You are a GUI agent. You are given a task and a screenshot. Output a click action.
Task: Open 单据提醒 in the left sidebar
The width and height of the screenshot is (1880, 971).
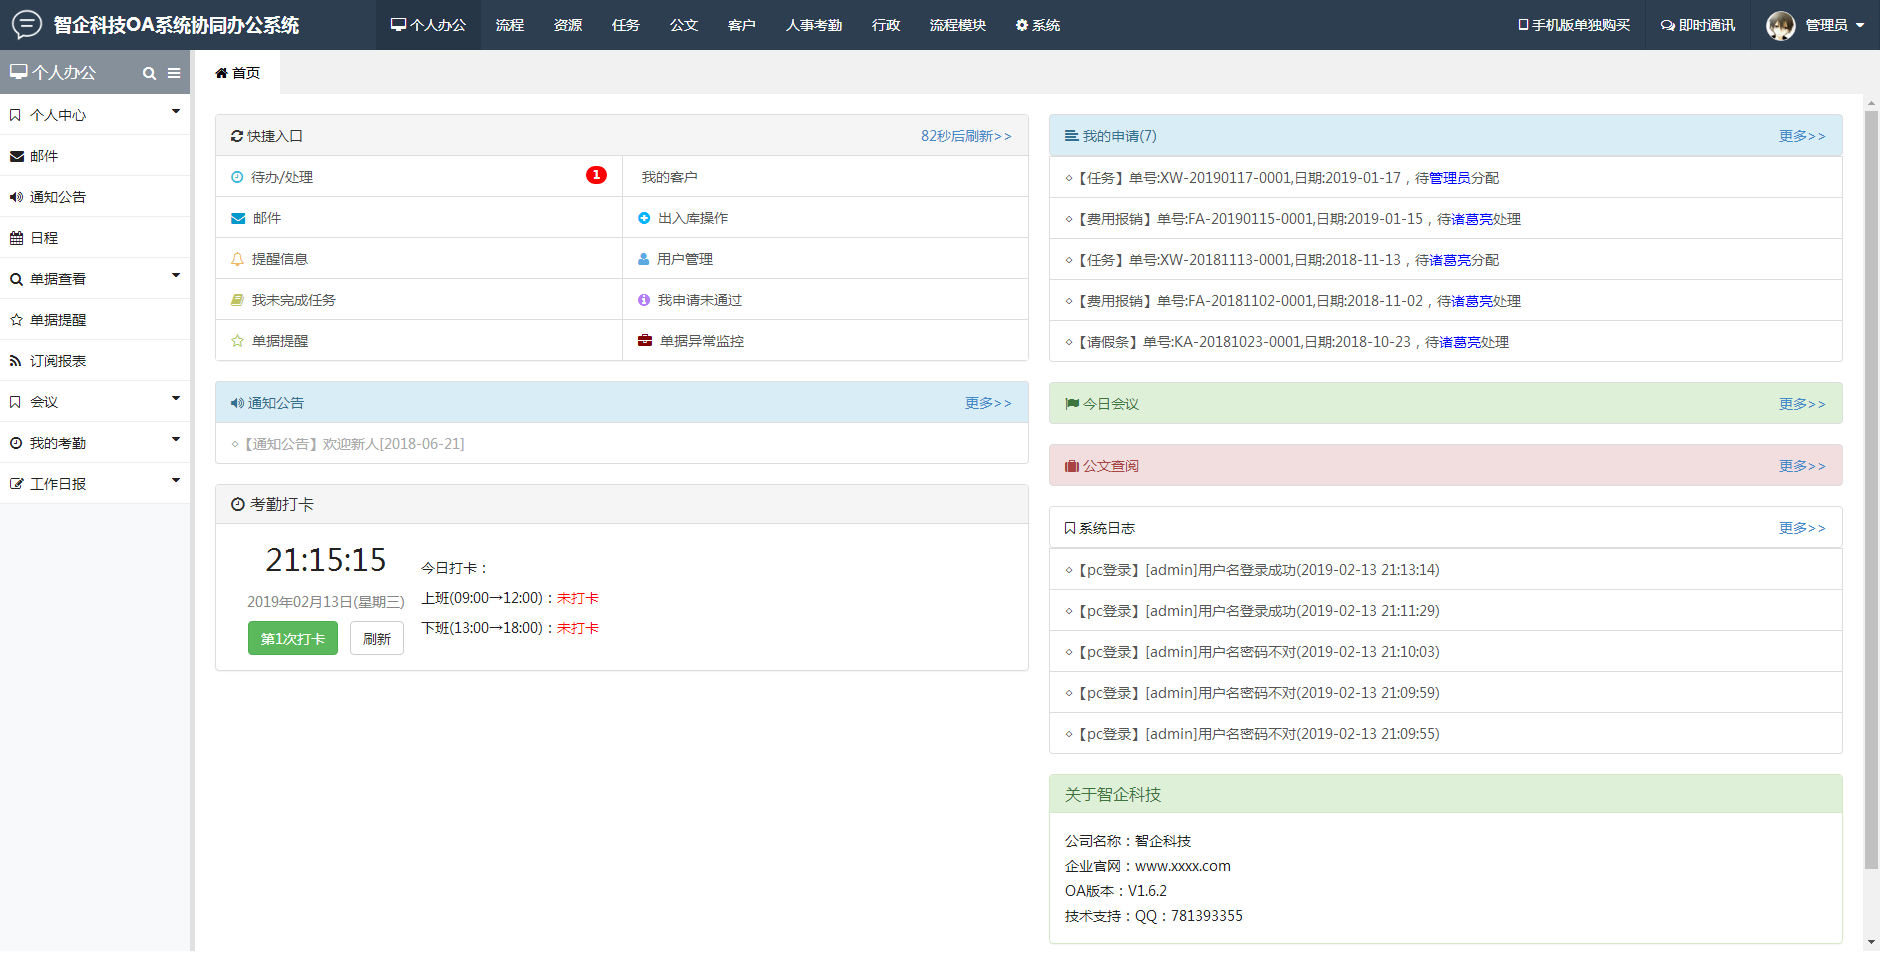click(x=95, y=320)
